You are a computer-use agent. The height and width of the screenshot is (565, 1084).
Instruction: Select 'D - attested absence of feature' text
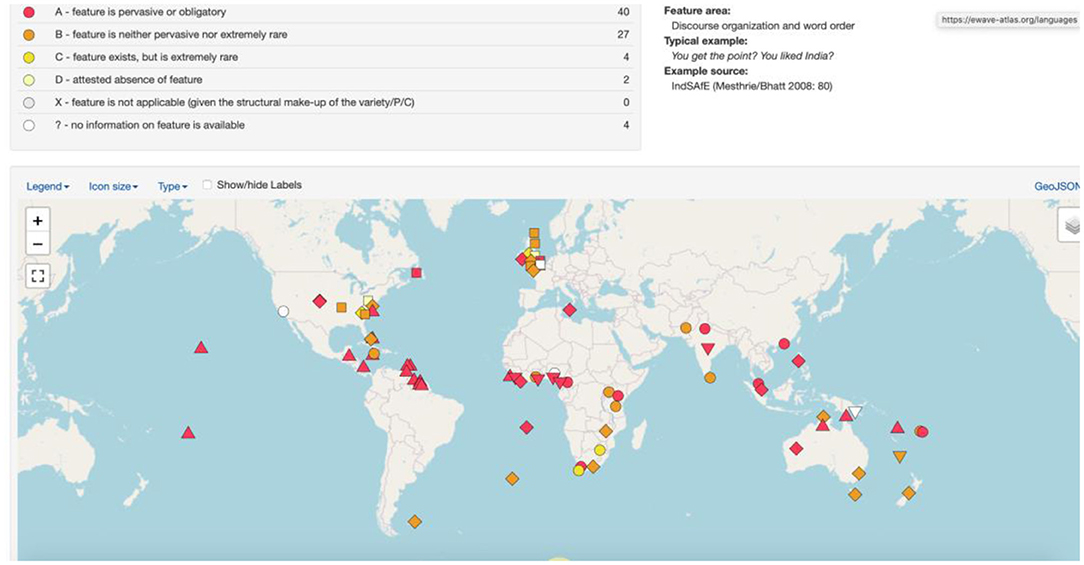coord(129,80)
